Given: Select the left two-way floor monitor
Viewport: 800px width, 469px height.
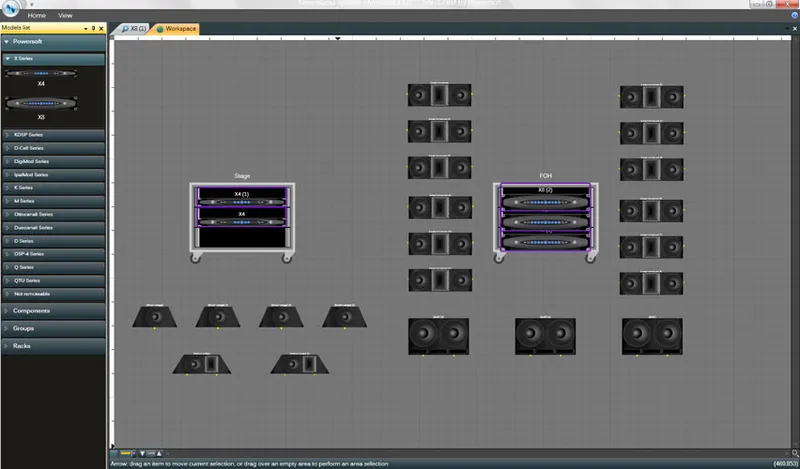Looking at the screenshot, I should click(x=202, y=363).
